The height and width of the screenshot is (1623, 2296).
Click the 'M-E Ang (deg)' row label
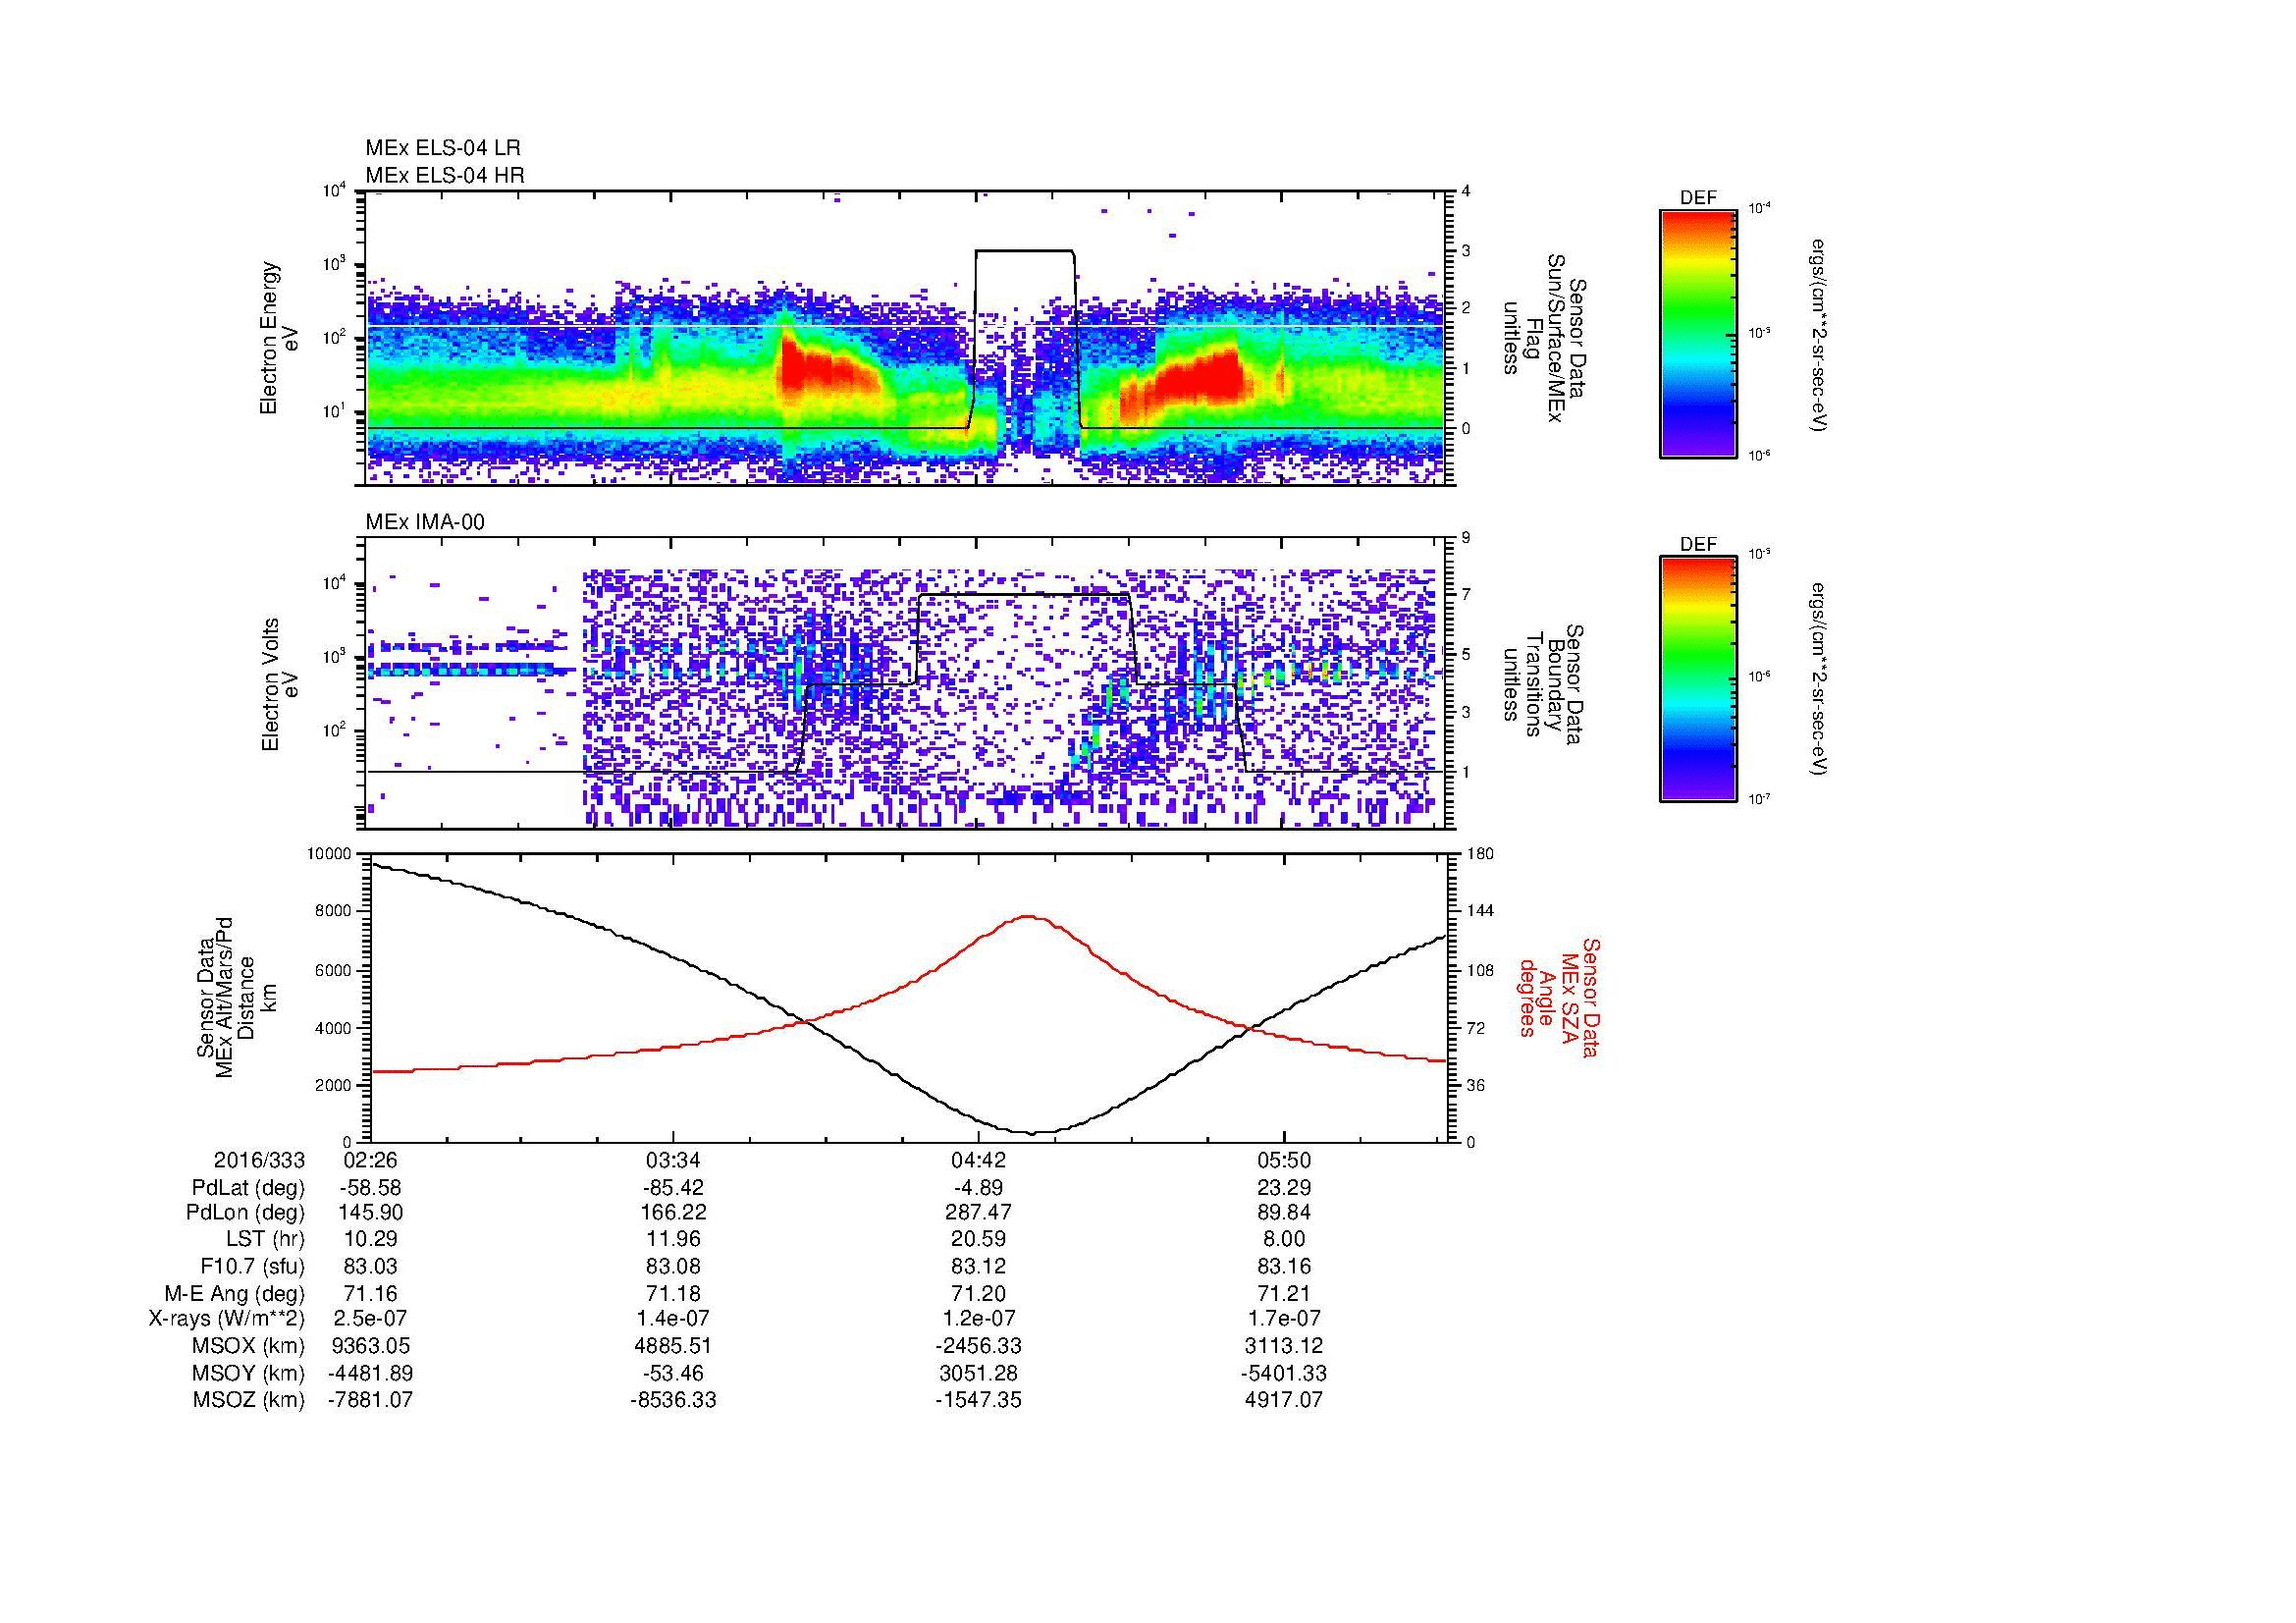pos(234,1293)
